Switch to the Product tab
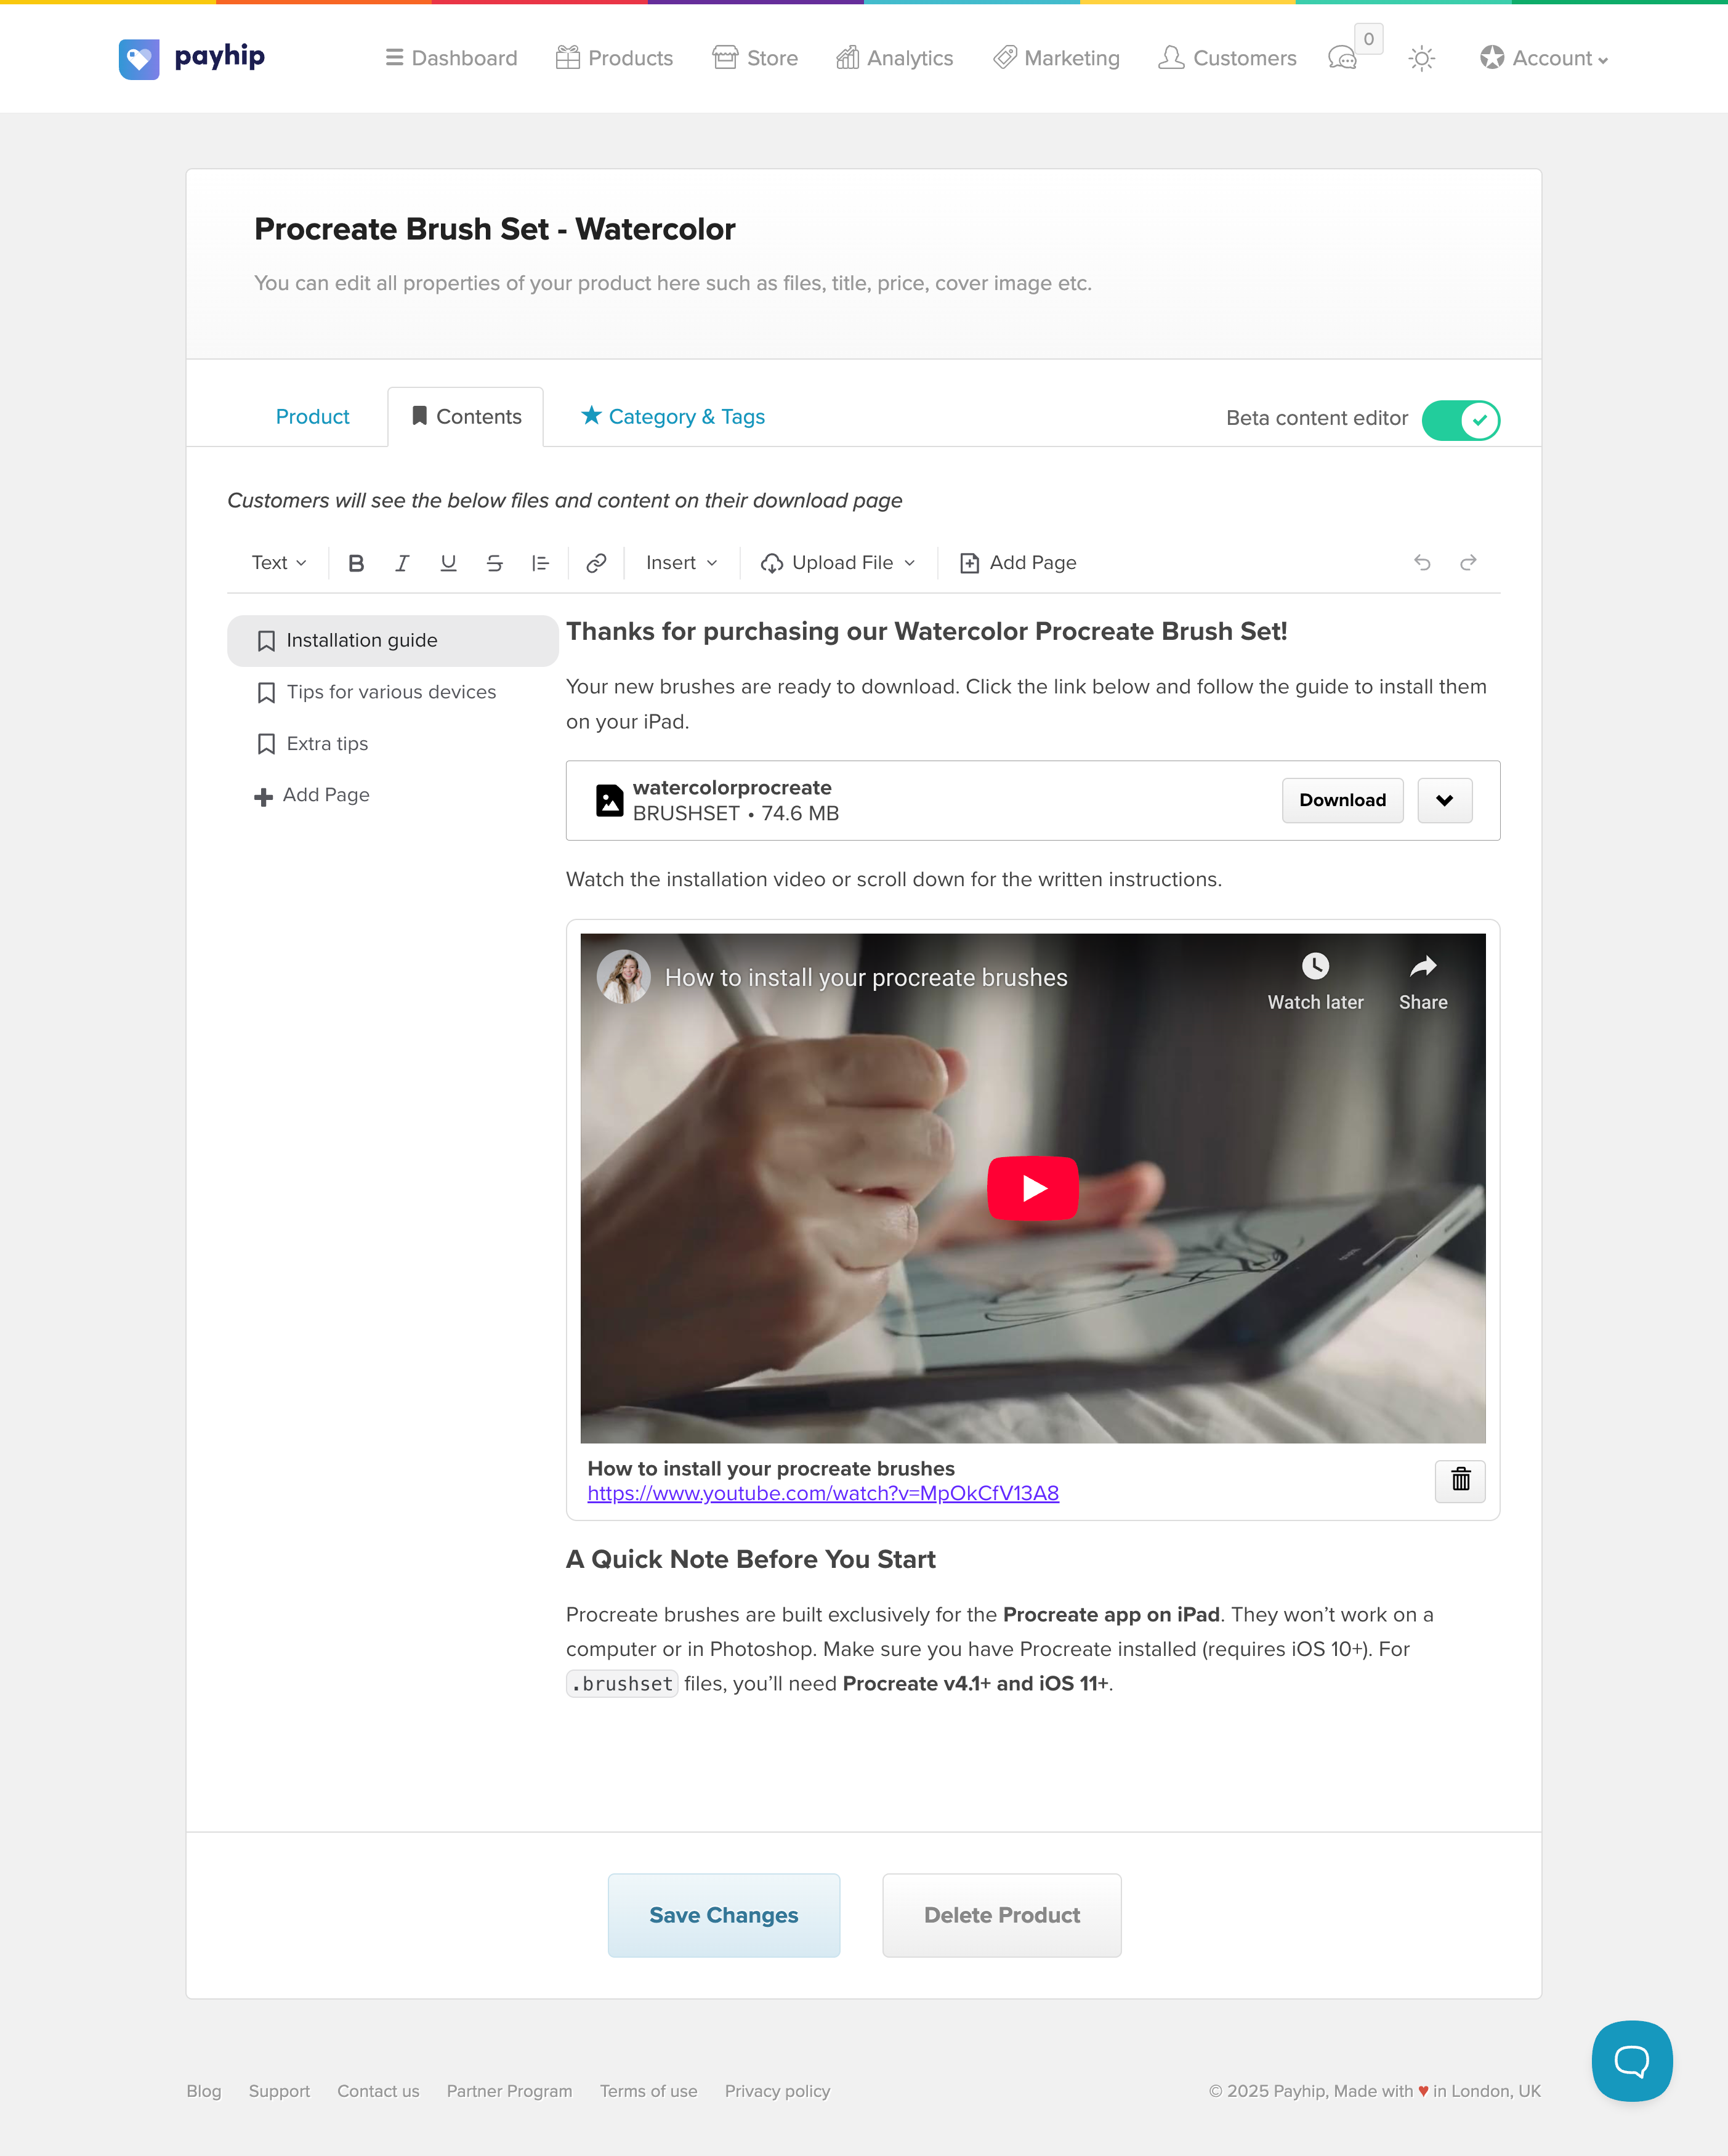The width and height of the screenshot is (1728, 2156). coord(312,417)
